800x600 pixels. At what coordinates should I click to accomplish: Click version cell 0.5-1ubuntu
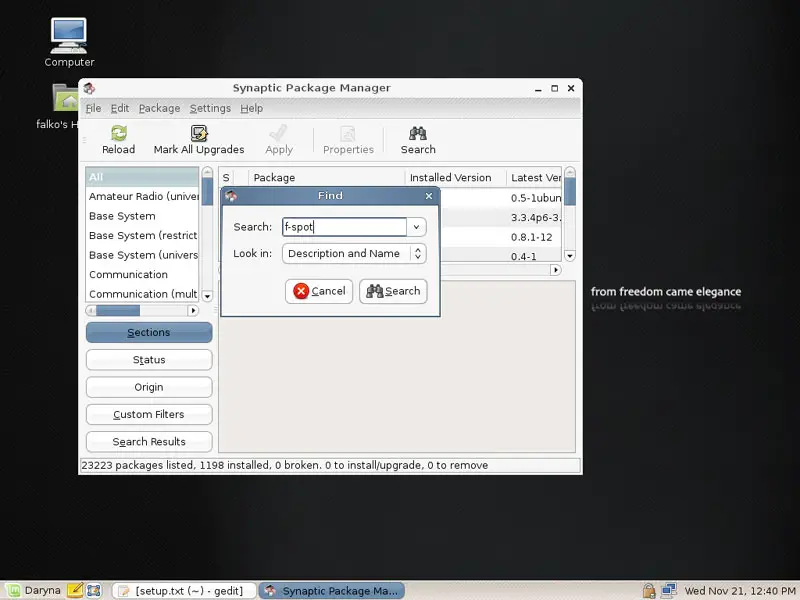(x=536, y=198)
